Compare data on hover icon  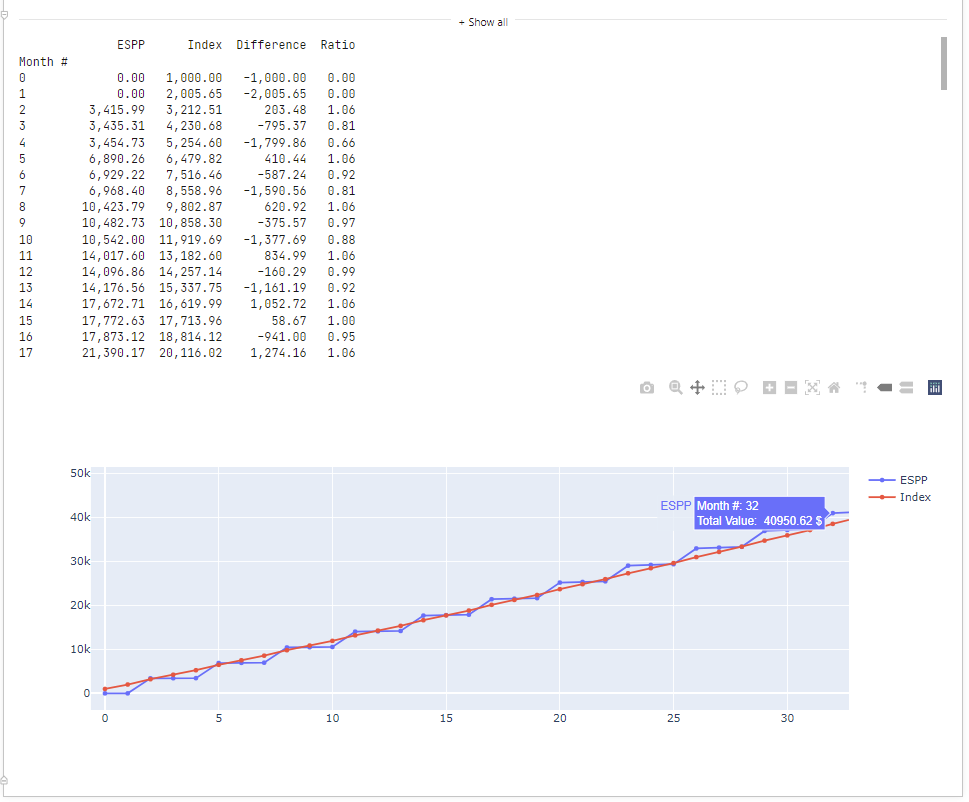[906, 387]
